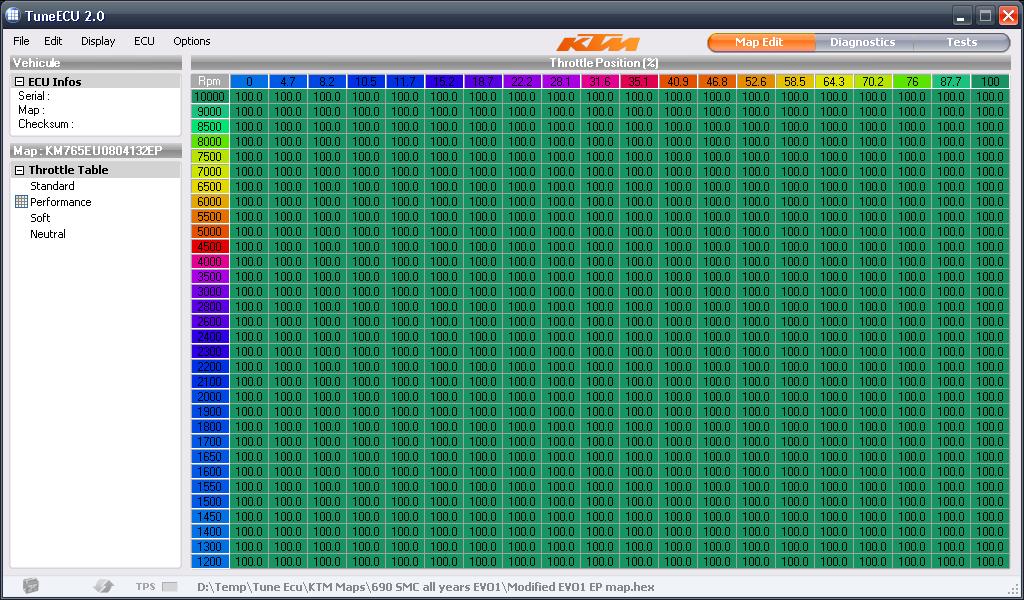Select the Neutral throttle table

[48, 234]
